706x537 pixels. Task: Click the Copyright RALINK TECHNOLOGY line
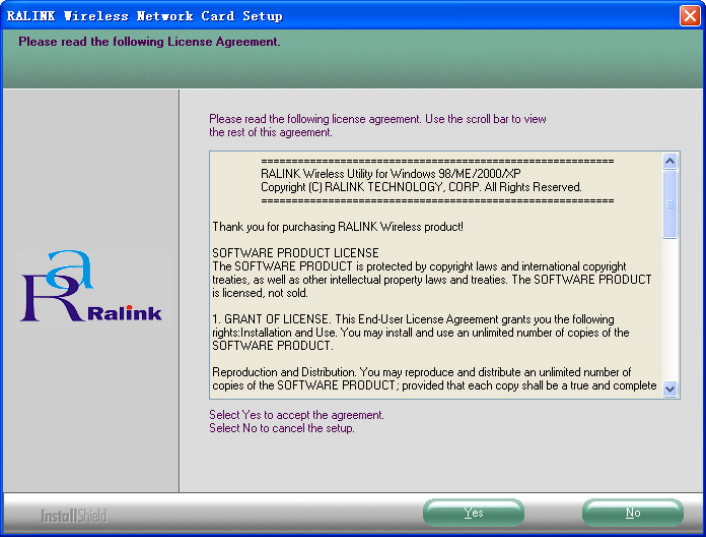pos(421,187)
